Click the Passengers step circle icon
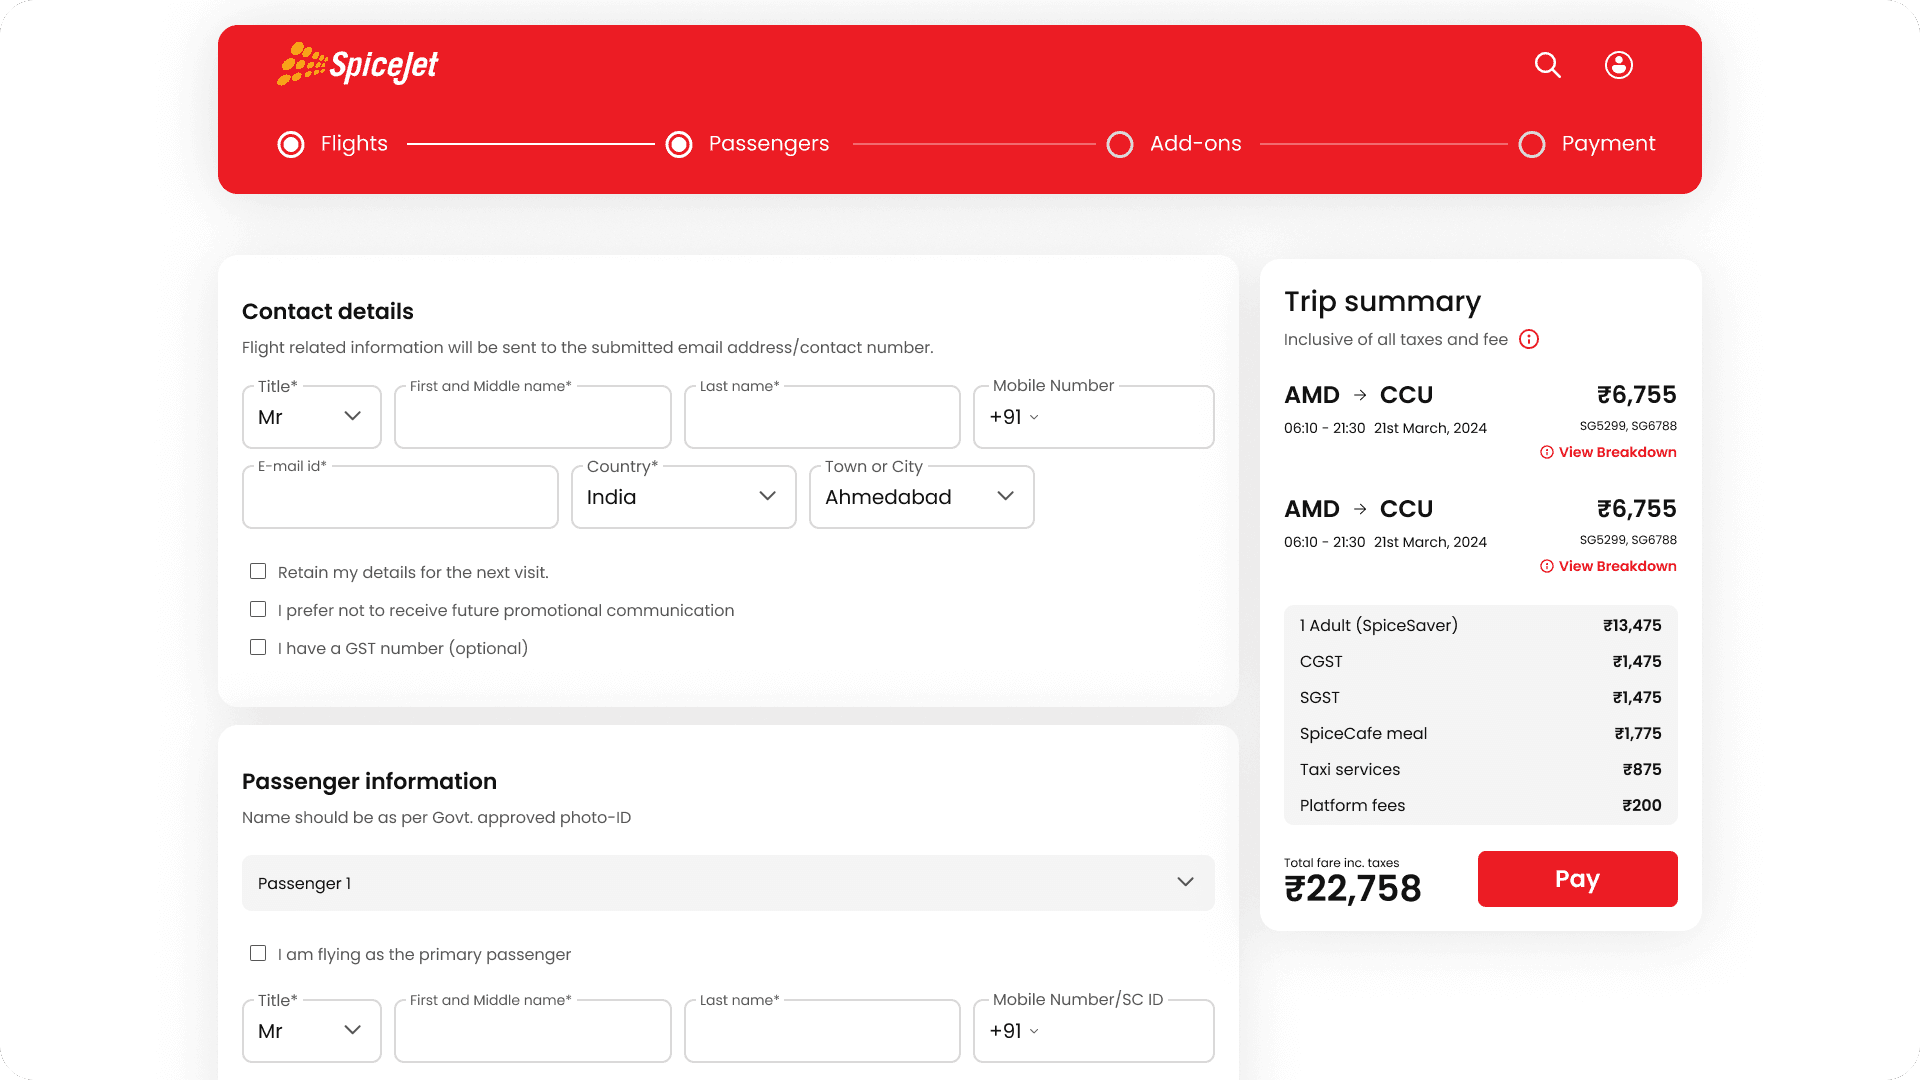The height and width of the screenshot is (1080, 1920). pos(679,144)
